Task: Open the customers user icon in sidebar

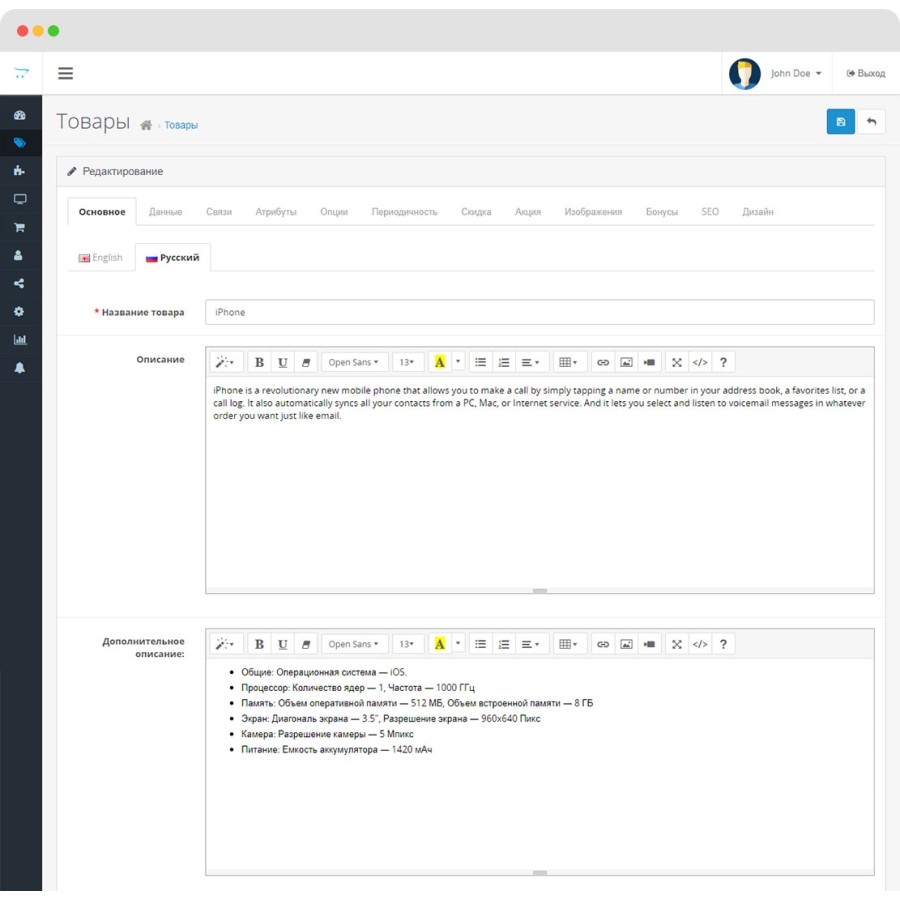Action: point(18,255)
